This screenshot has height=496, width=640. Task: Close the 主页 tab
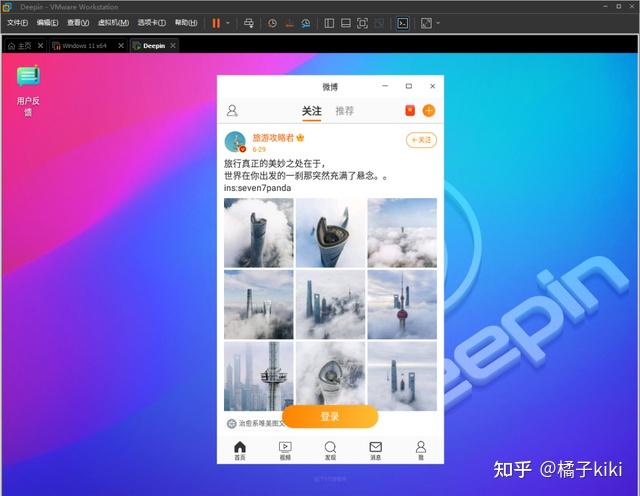40,46
